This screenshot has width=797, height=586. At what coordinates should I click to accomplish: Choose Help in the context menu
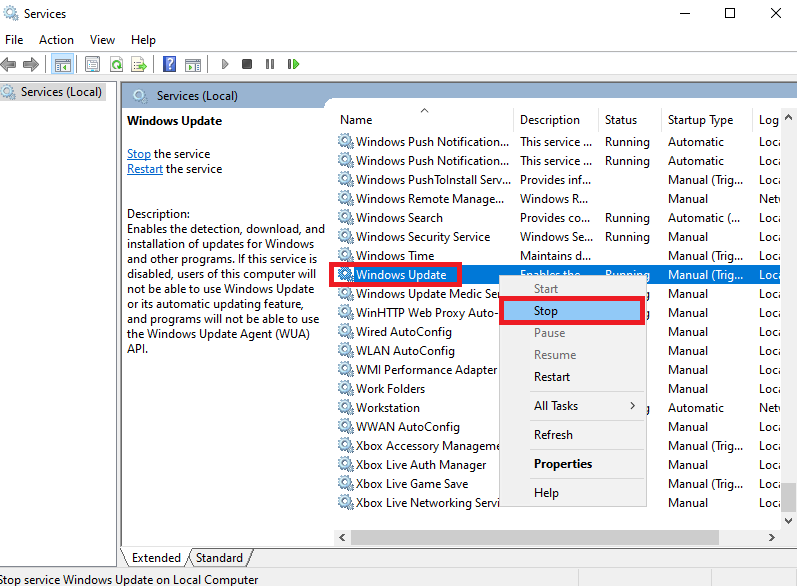[572, 493]
